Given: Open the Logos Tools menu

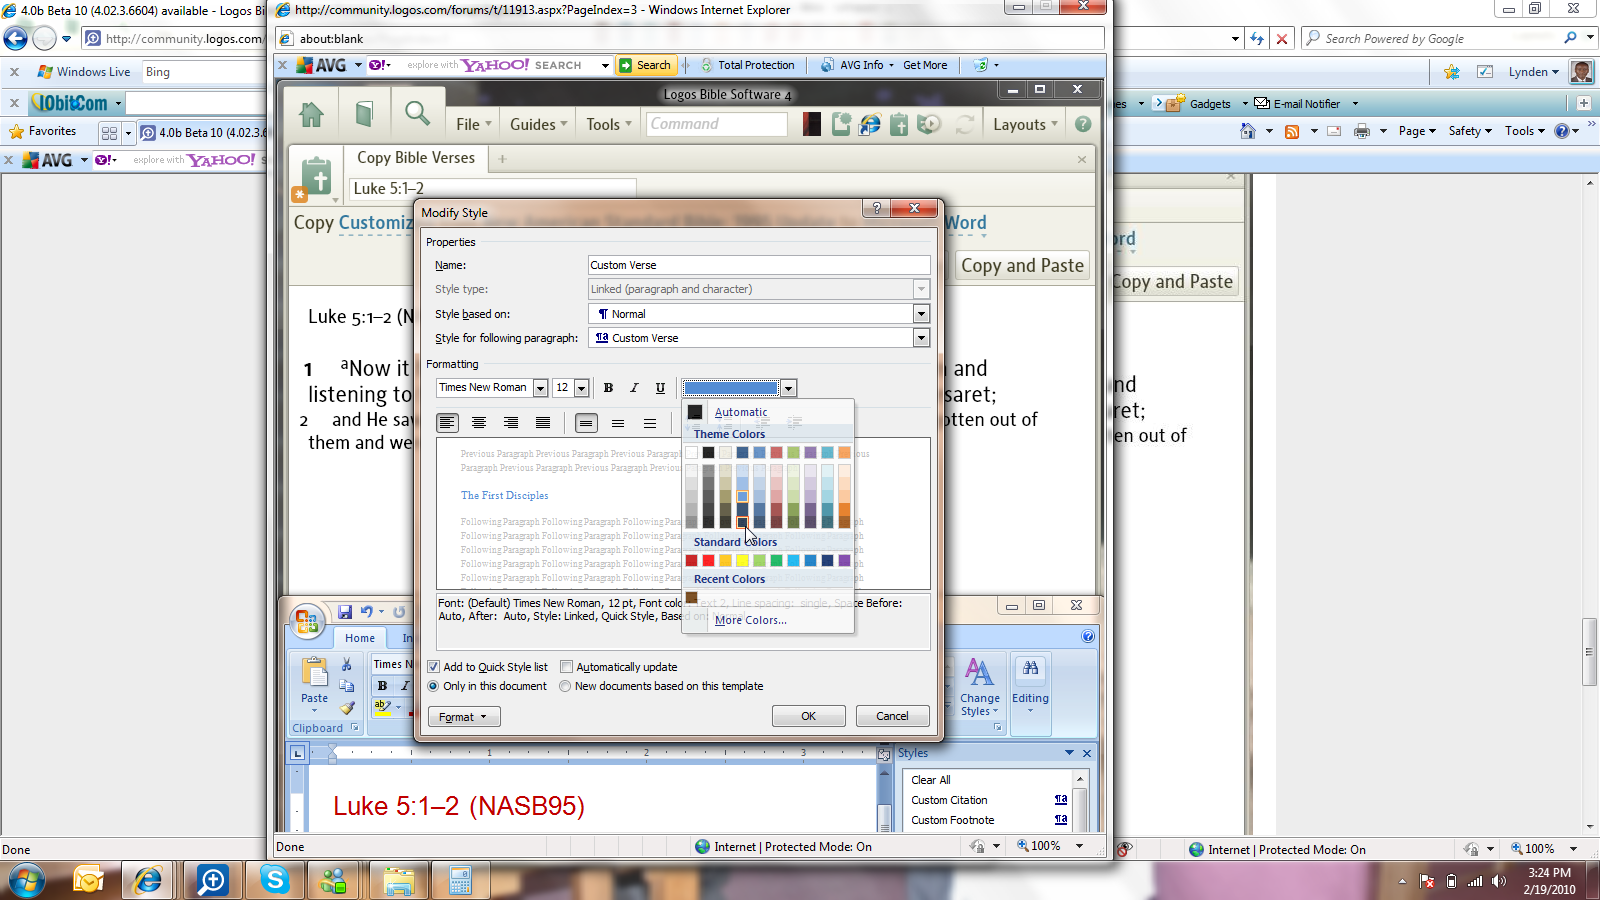Looking at the screenshot, I should 609,124.
